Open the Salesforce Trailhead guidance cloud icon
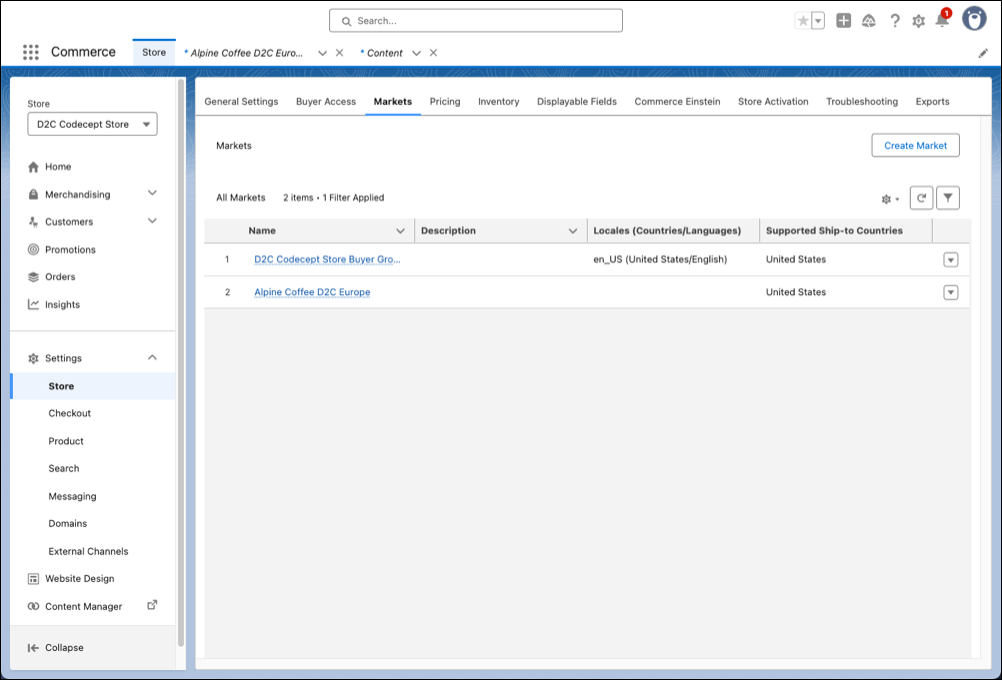Screen dimensions: 1002x680 click(868, 21)
